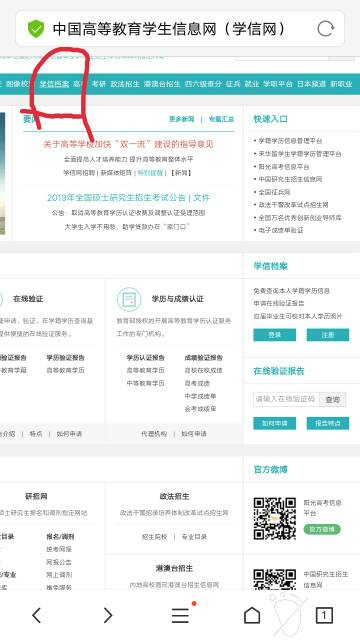The image size is (360, 640).
Task: Open 2019年全国硕士研究生招生考试公告 link
Action: tap(116, 198)
